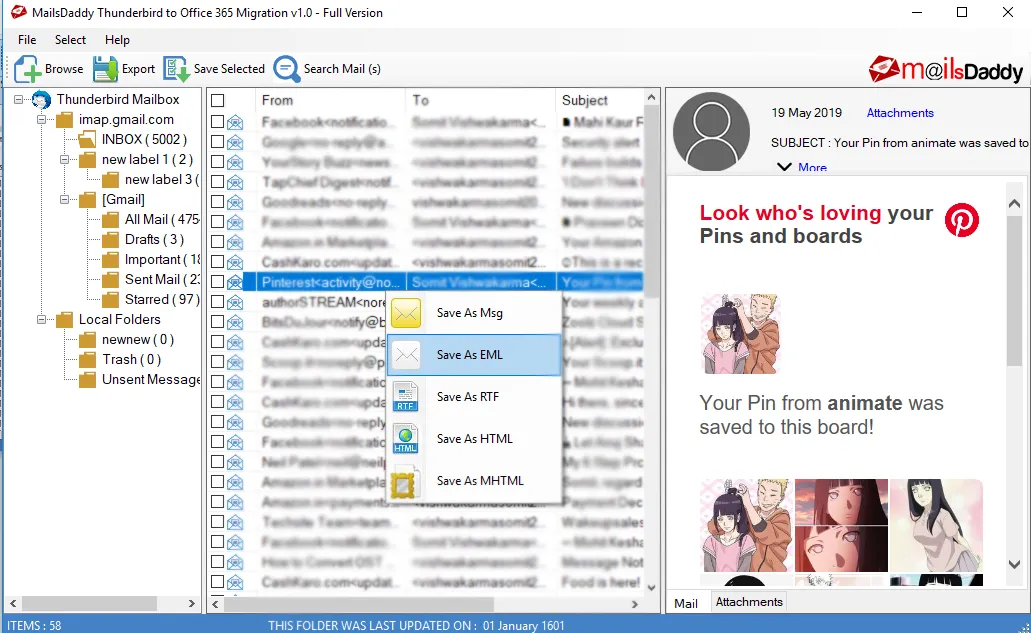Sort mails by the Subject column header
The height and width of the screenshot is (633, 1031).
pos(600,101)
